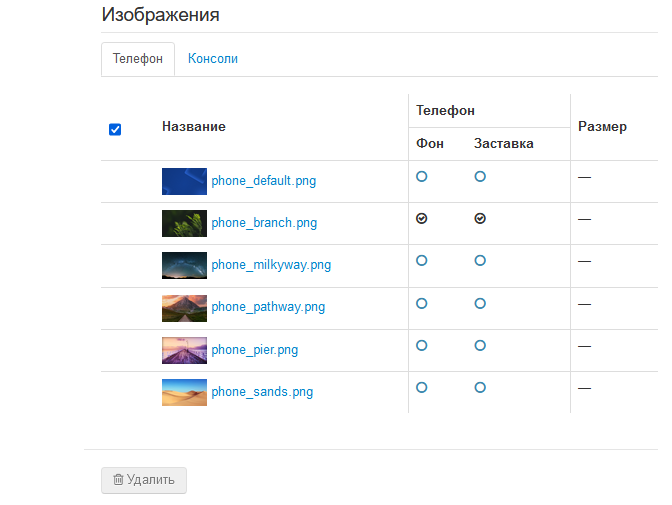Viewport: 672px width, 505px height.
Task: Click the phone_pier.png splash screen radio
Action: [480, 345]
